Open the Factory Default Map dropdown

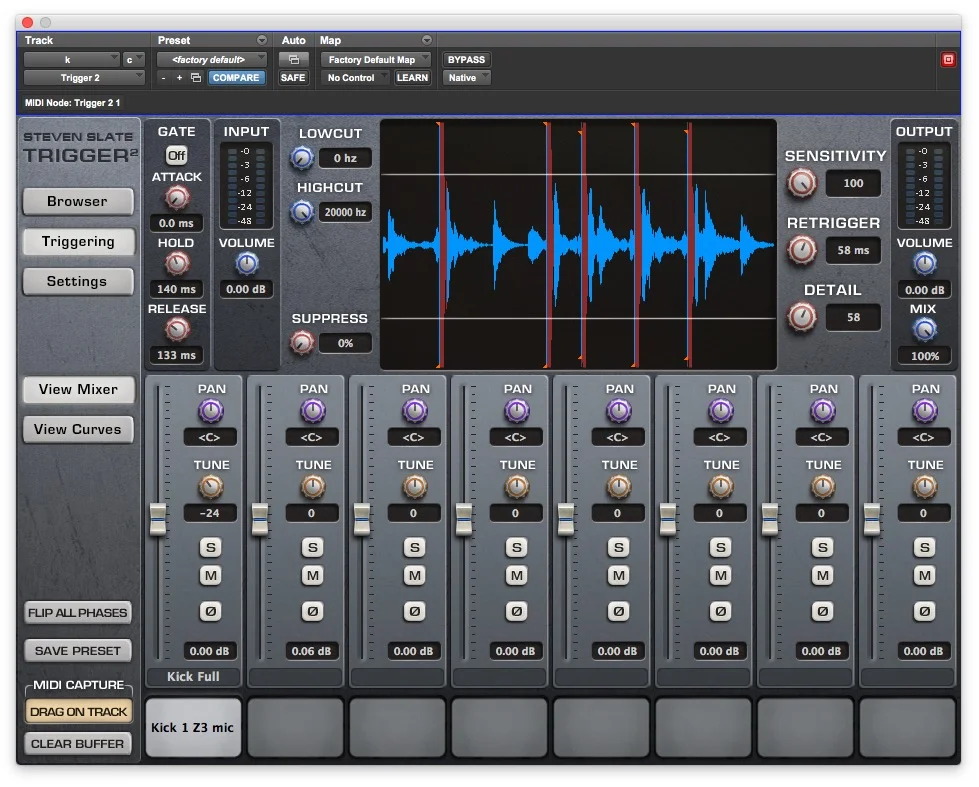point(375,59)
